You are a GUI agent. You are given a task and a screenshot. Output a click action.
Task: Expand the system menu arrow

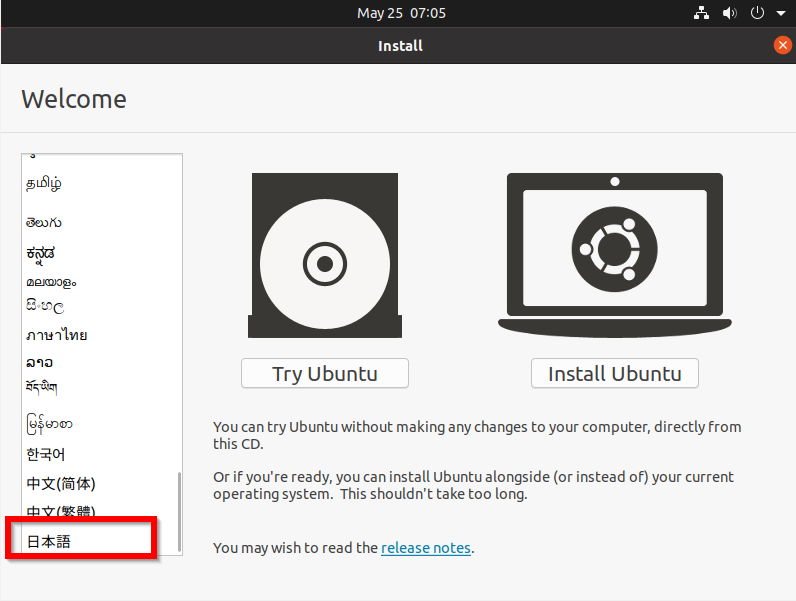coord(781,14)
